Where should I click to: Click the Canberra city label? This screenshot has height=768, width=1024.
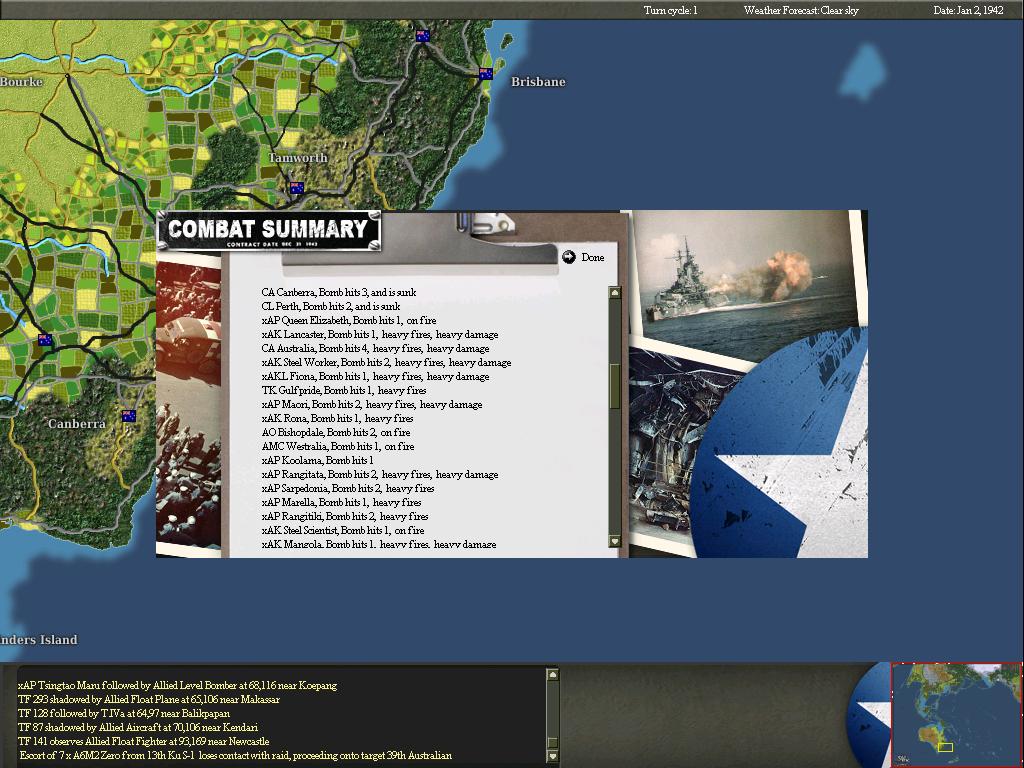pos(77,423)
